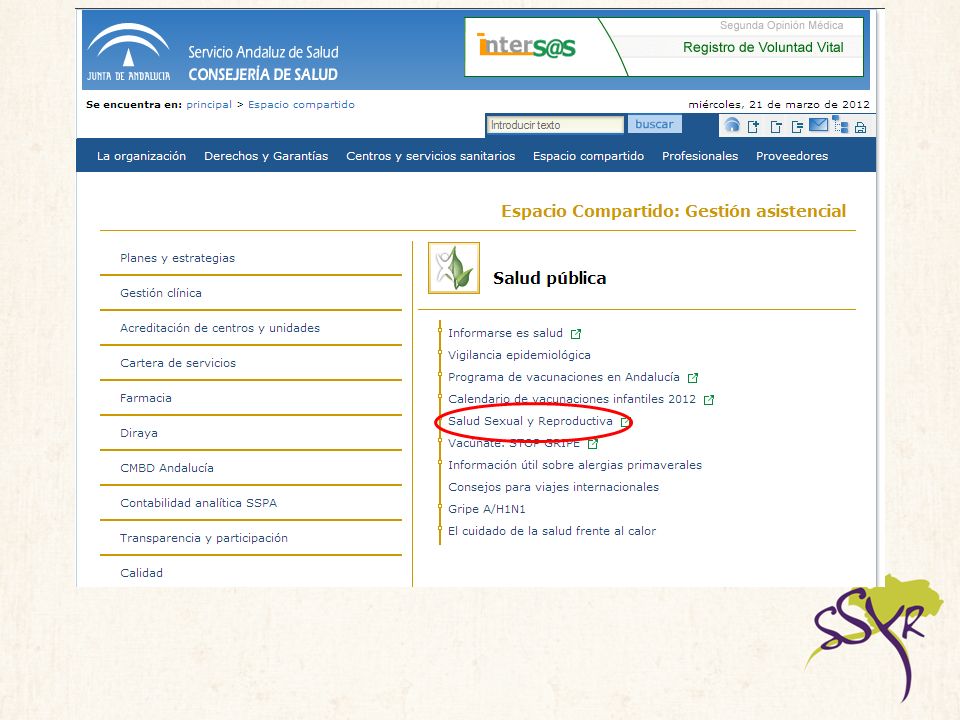The image size is (960, 720).
Task: Open Vigilancia epidemiológica link
Action: pyautogui.click(x=519, y=354)
